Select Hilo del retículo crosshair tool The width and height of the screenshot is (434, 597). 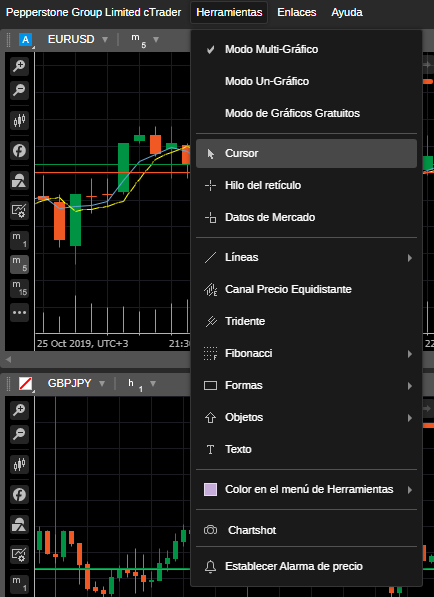point(306,185)
